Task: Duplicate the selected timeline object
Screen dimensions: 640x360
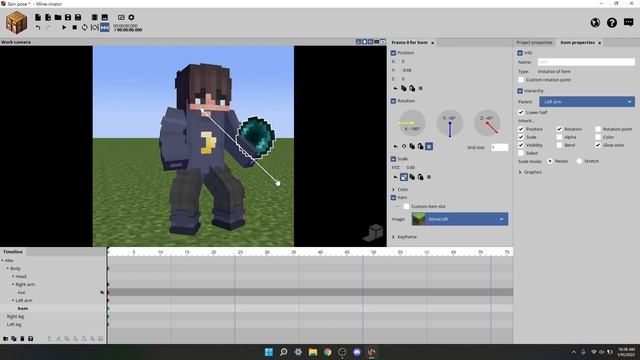Action: click(14, 338)
